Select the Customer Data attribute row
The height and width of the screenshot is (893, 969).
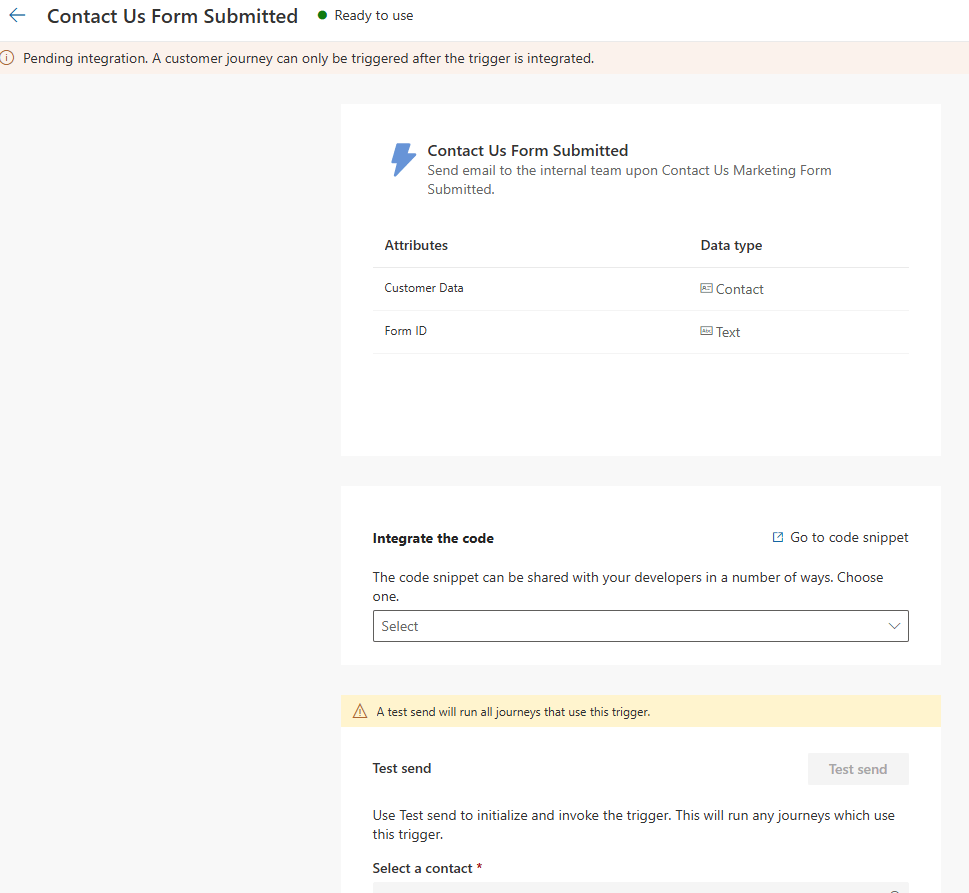click(424, 288)
